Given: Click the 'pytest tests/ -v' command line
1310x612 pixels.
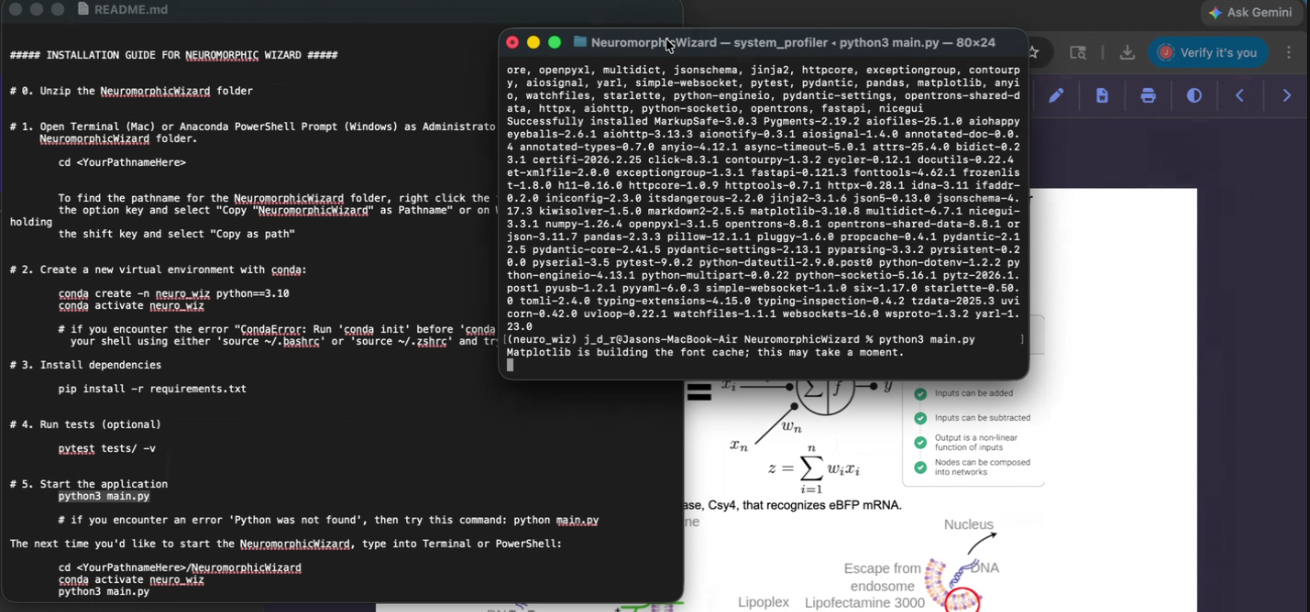Looking at the screenshot, I should tap(107, 449).
